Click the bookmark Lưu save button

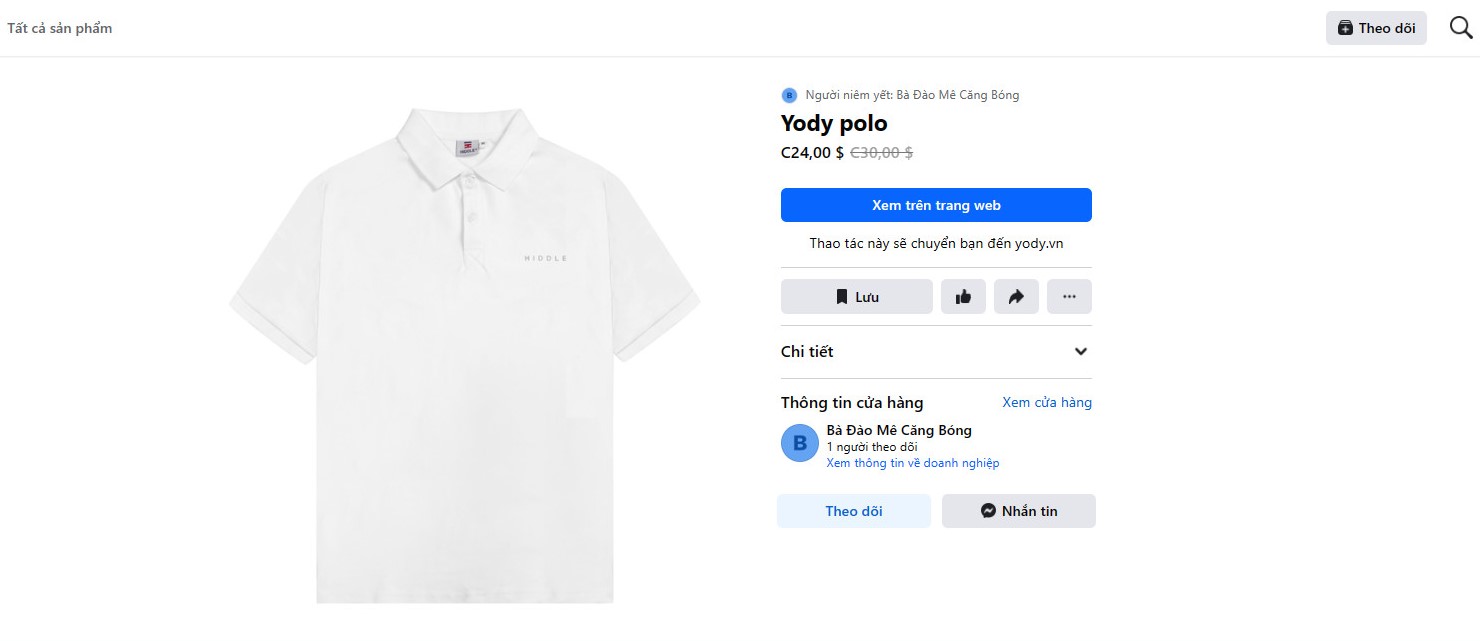pos(856,297)
